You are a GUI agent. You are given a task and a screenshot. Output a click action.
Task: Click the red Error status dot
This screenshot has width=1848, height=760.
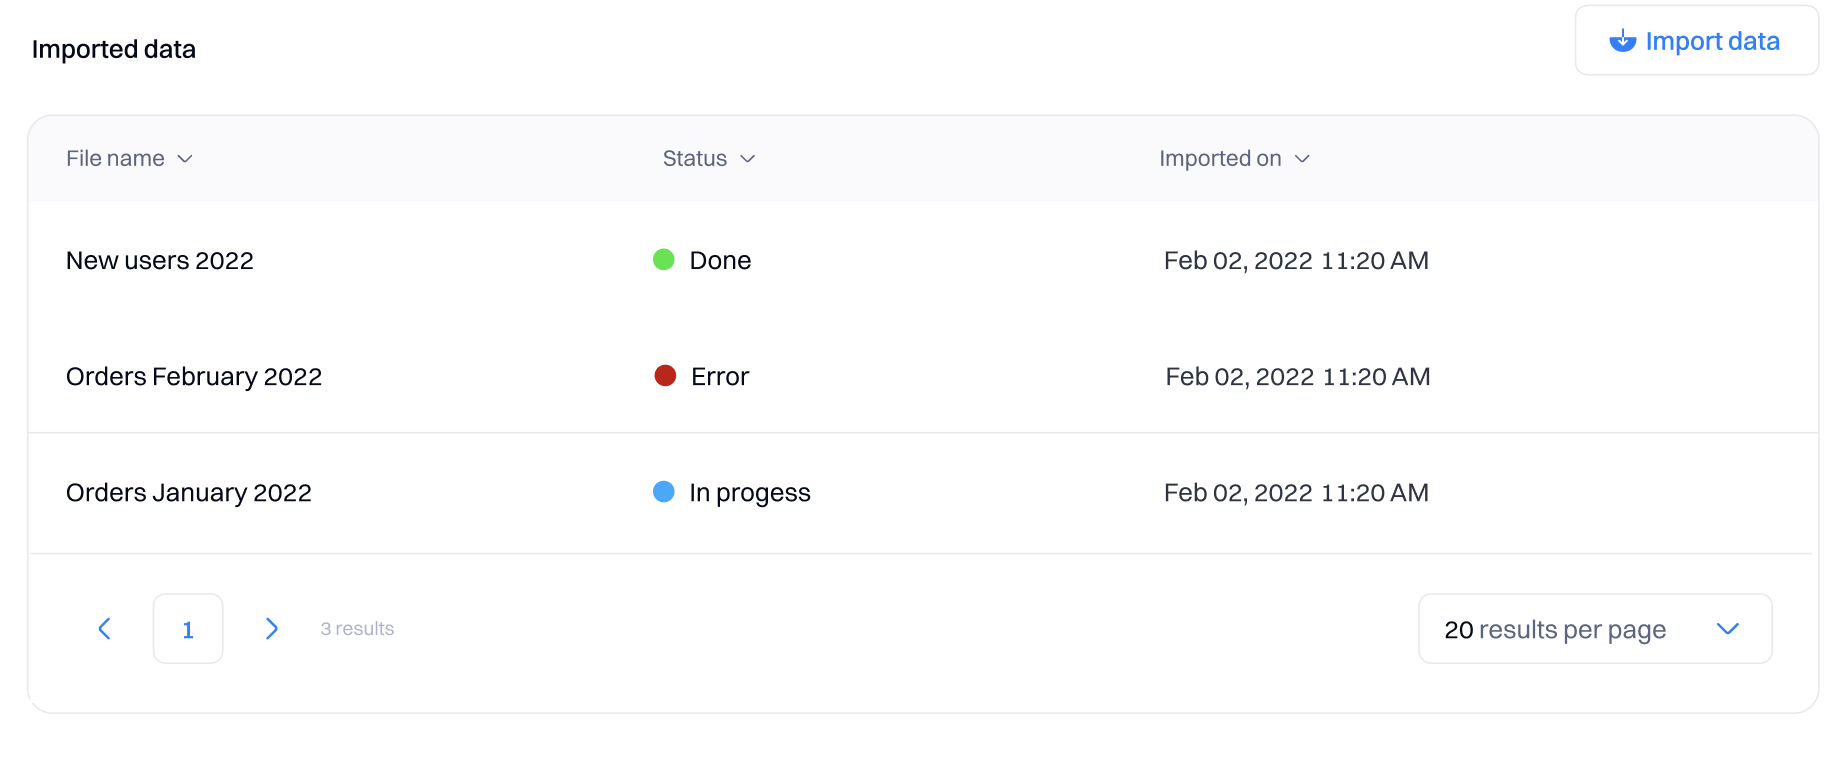pyautogui.click(x=665, y=376)
